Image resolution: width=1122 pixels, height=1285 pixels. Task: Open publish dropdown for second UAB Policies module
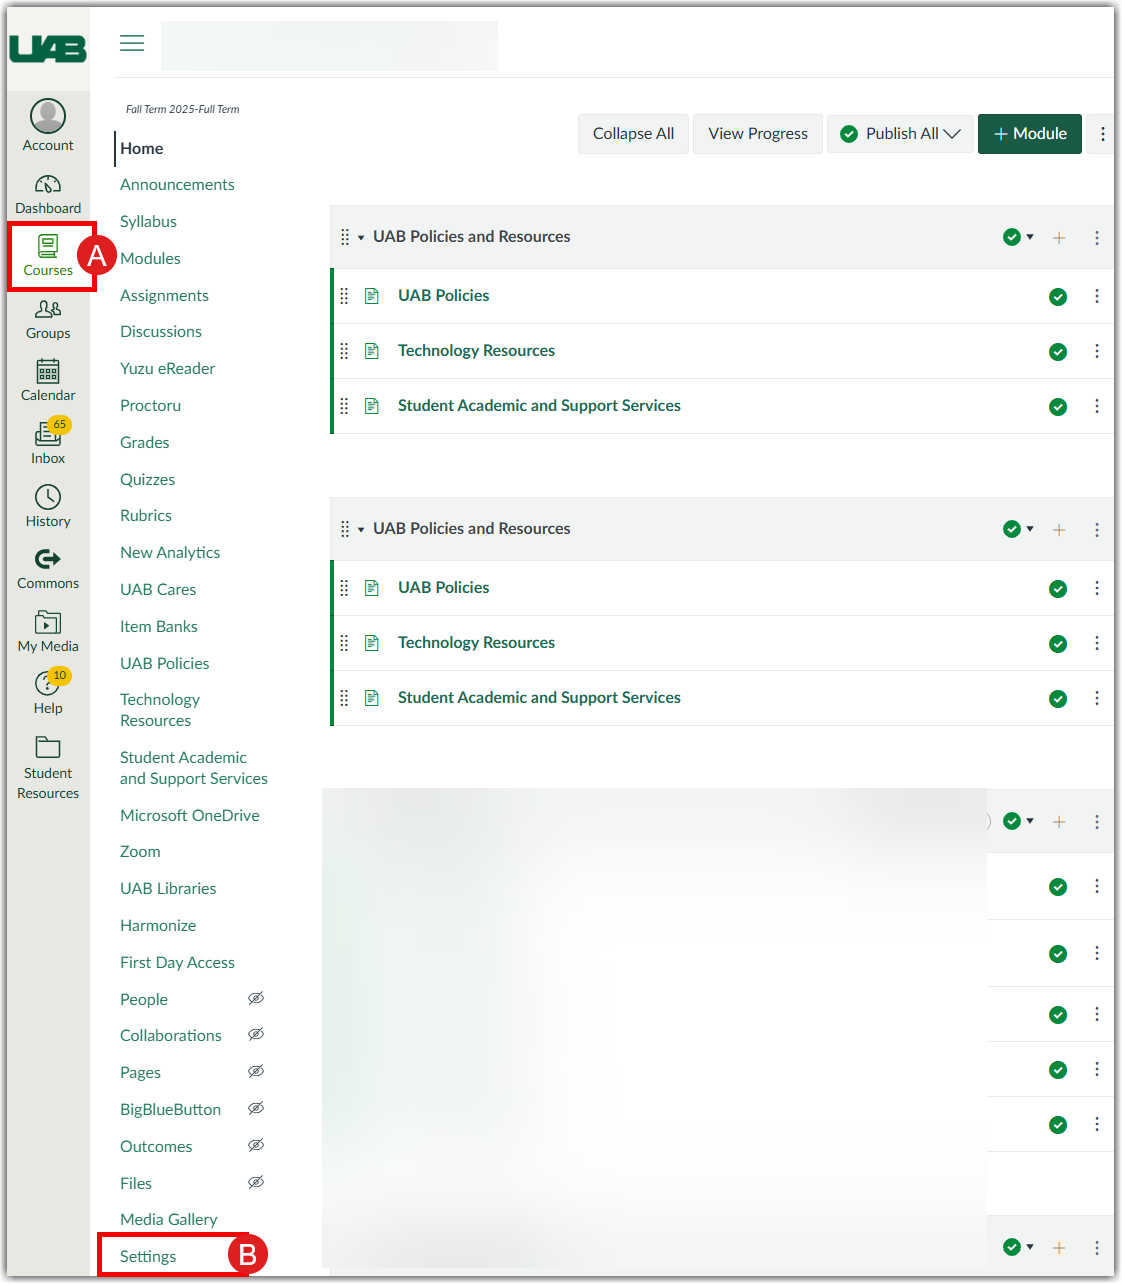1018,529
